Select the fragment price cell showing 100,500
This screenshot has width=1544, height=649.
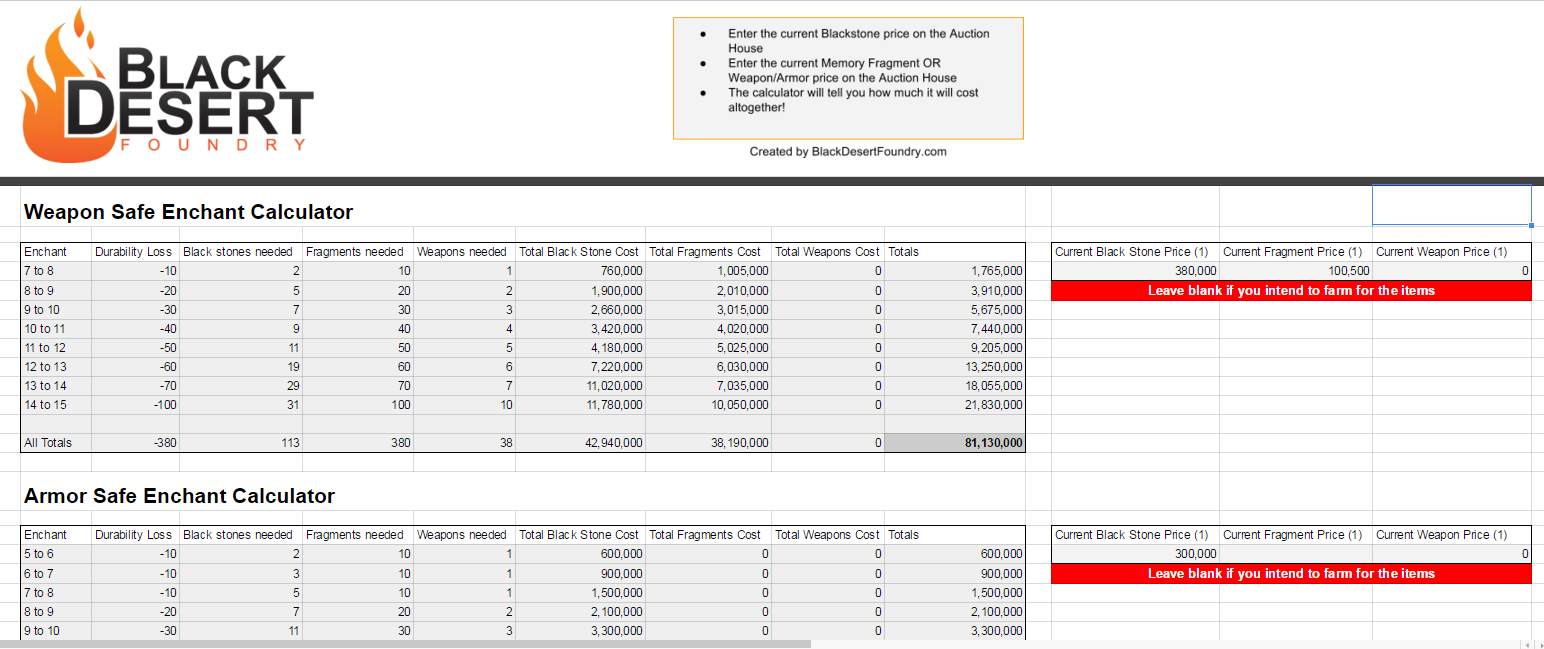pyautogui.click(x=1296, y=271)
